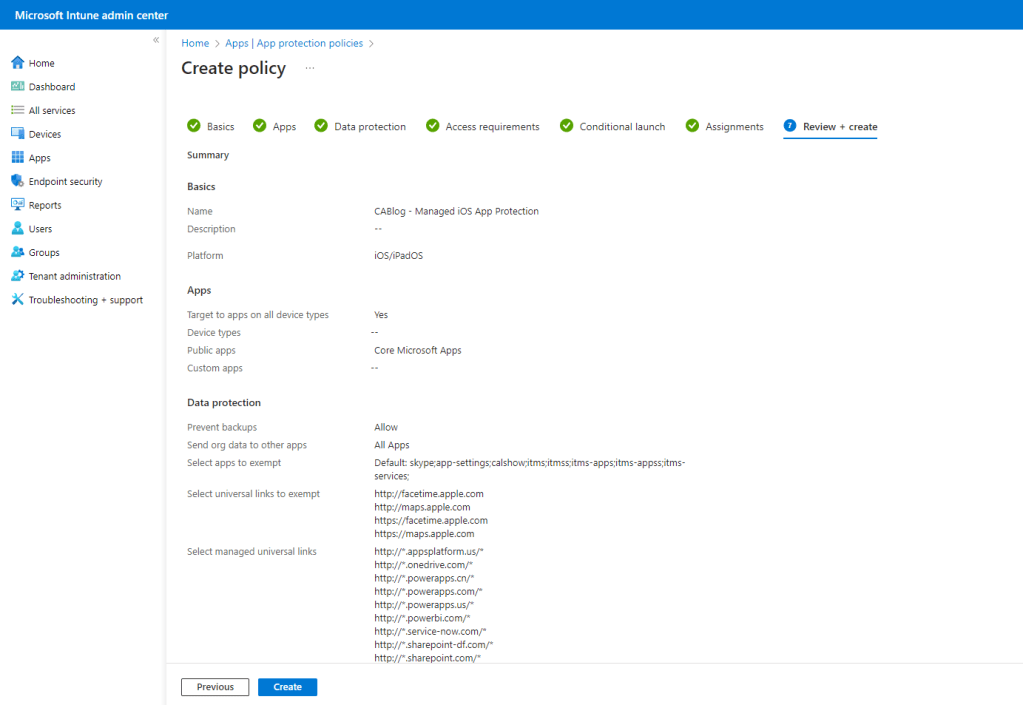This screenshot has width=1023, height=705.
Task: Open the Dashboard icon in sidebar
Action: coord(17,87)
